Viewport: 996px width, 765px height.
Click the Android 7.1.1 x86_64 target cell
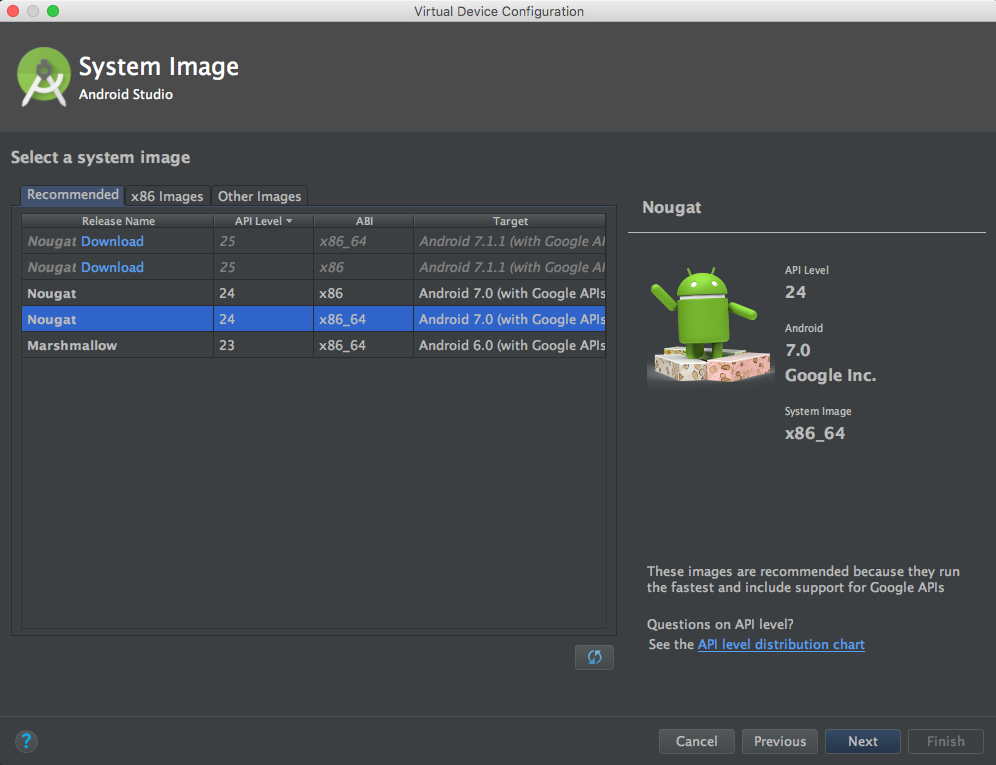tap(510, 241)
